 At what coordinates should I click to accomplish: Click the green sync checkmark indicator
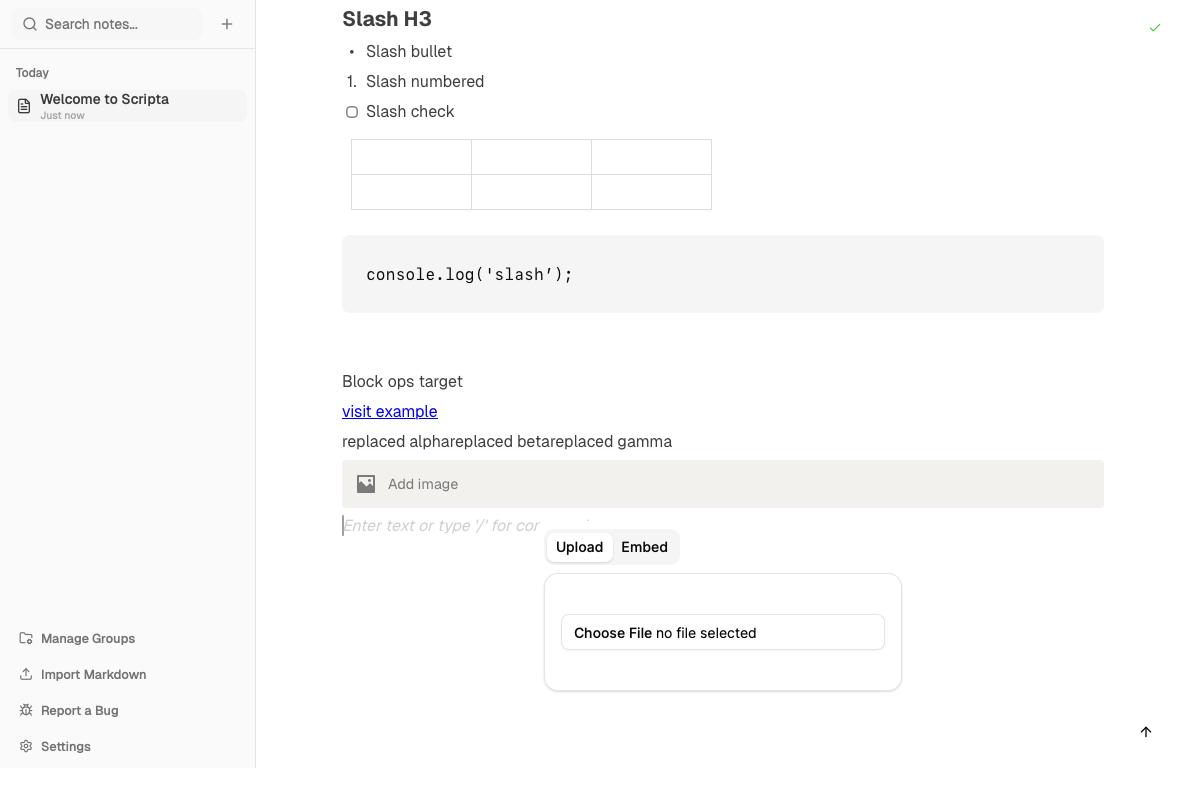pyautogui.click(x=1155, y=28)
